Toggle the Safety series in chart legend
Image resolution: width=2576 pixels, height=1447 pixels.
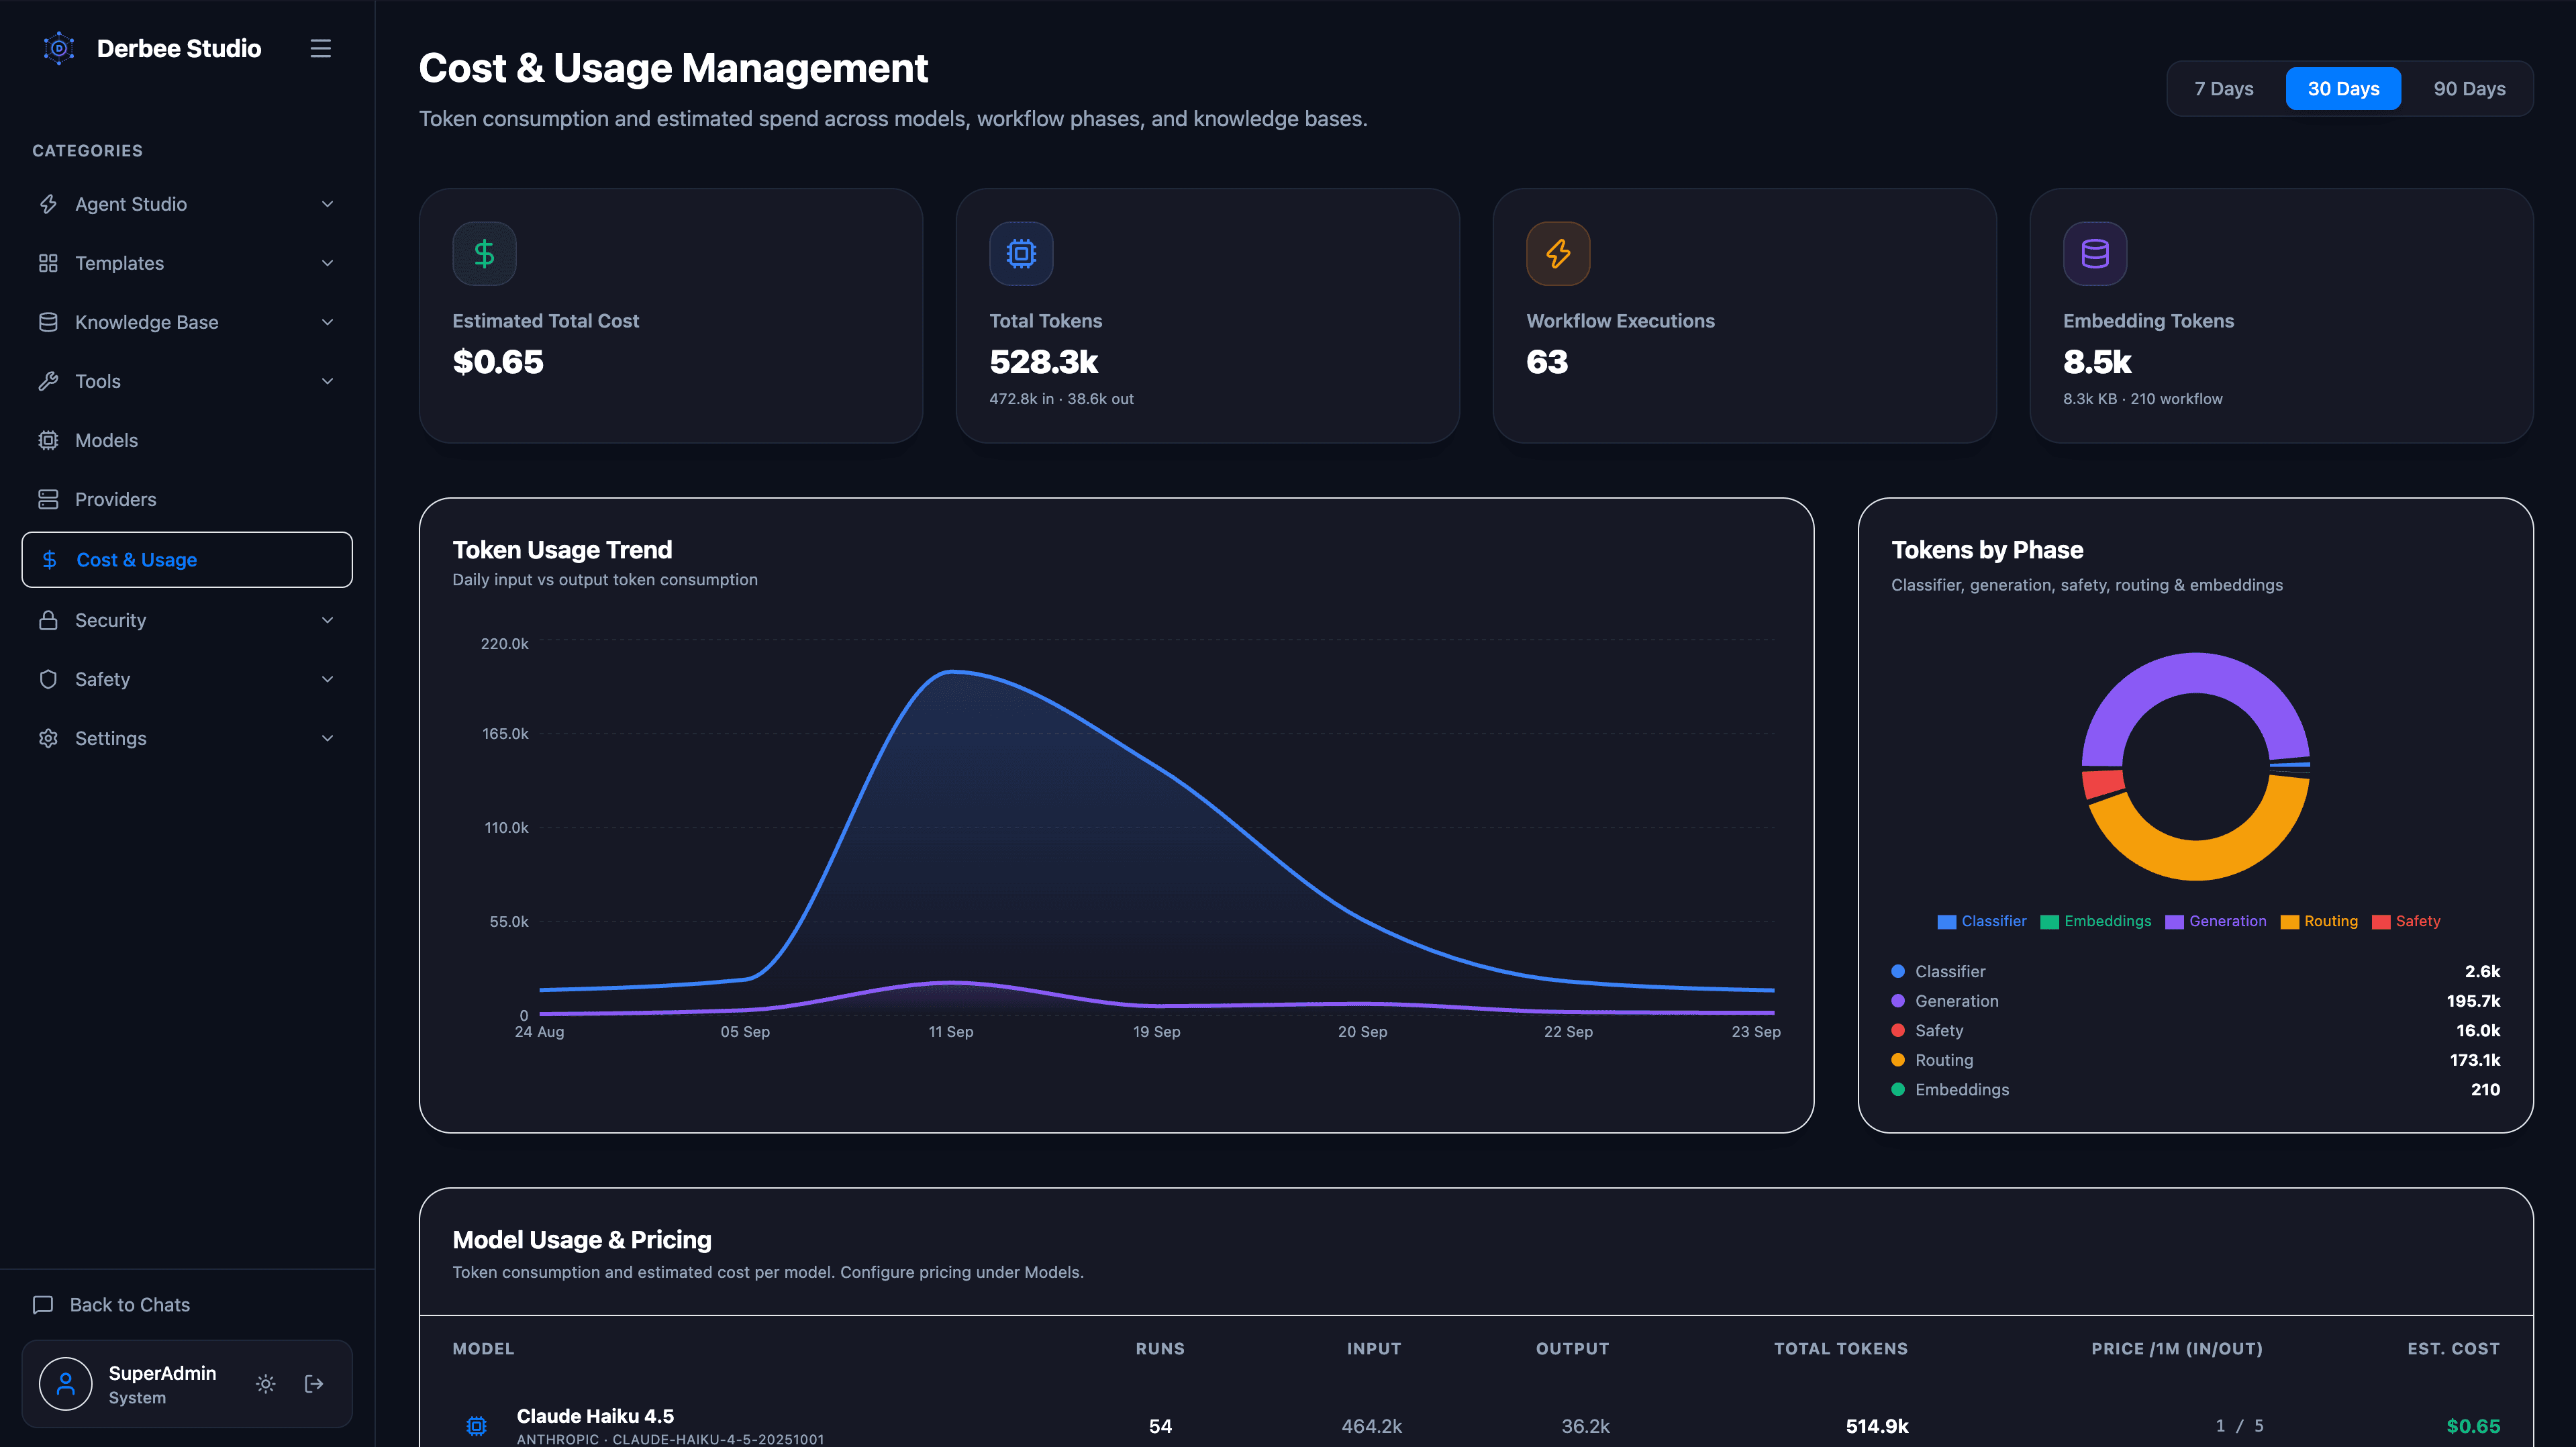(x=2406, y=921)
